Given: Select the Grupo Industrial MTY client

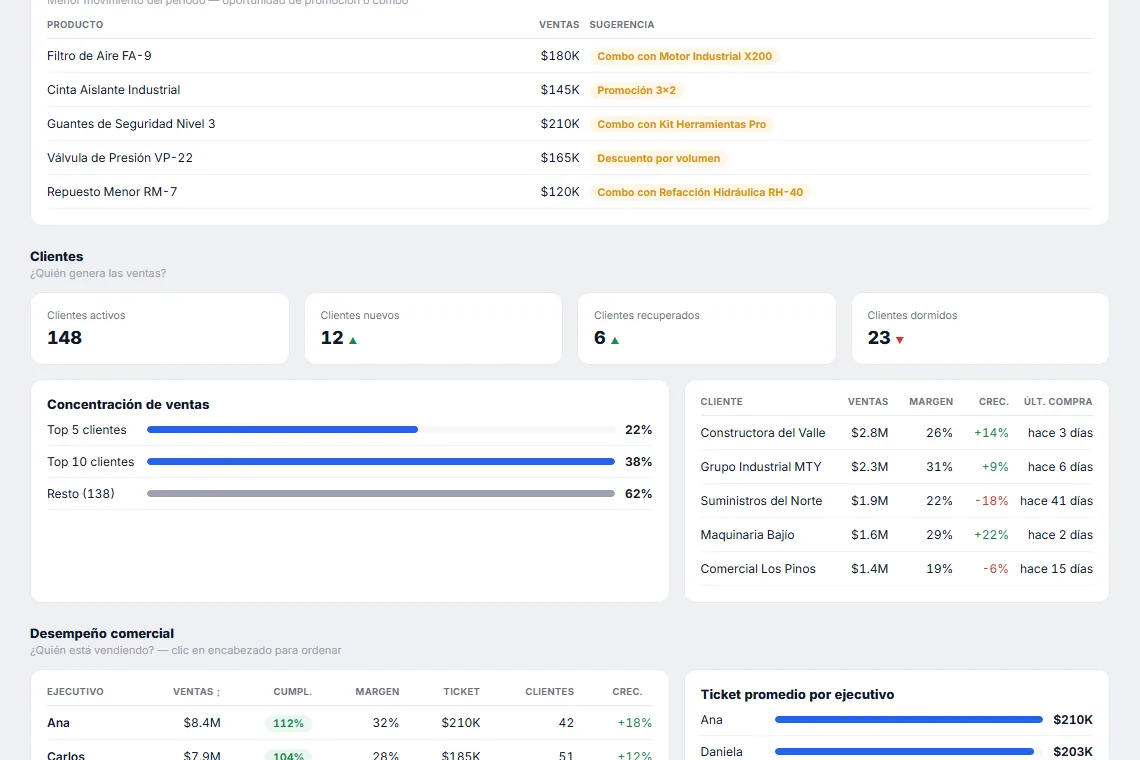Looking at the screenshot, I should tap(760, 467).
